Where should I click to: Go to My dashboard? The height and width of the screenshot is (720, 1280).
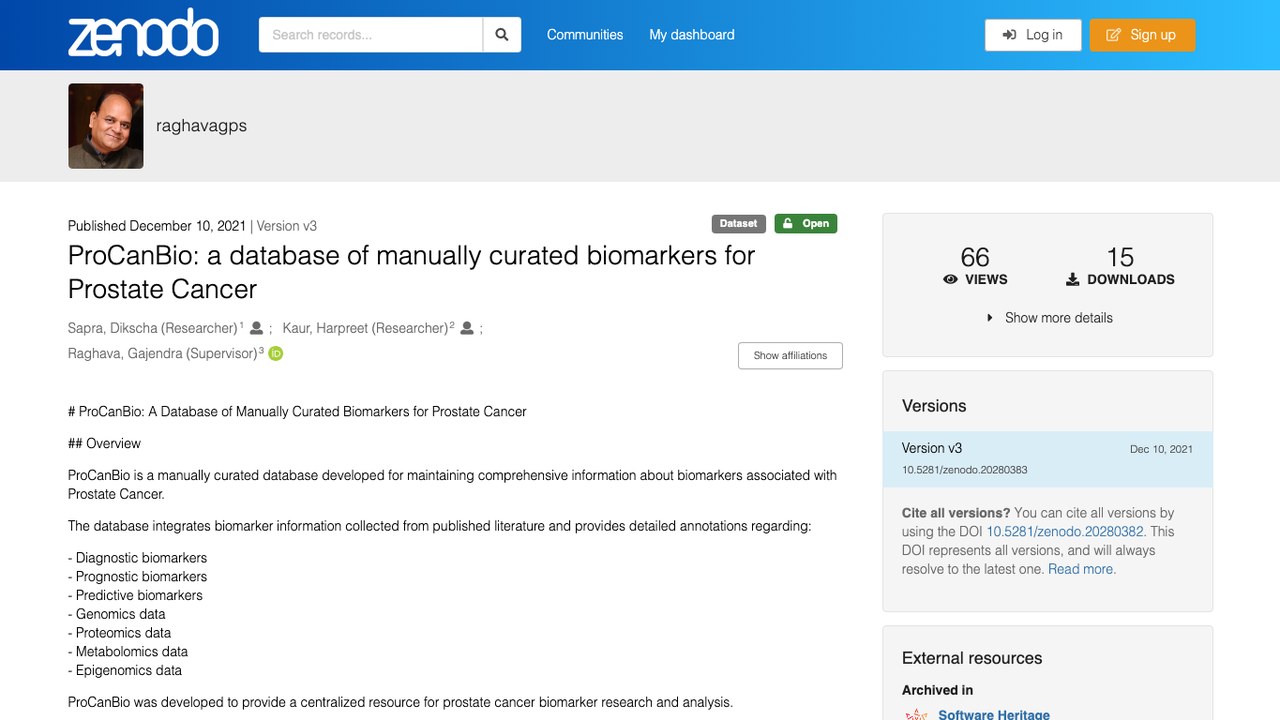[692, 35]
